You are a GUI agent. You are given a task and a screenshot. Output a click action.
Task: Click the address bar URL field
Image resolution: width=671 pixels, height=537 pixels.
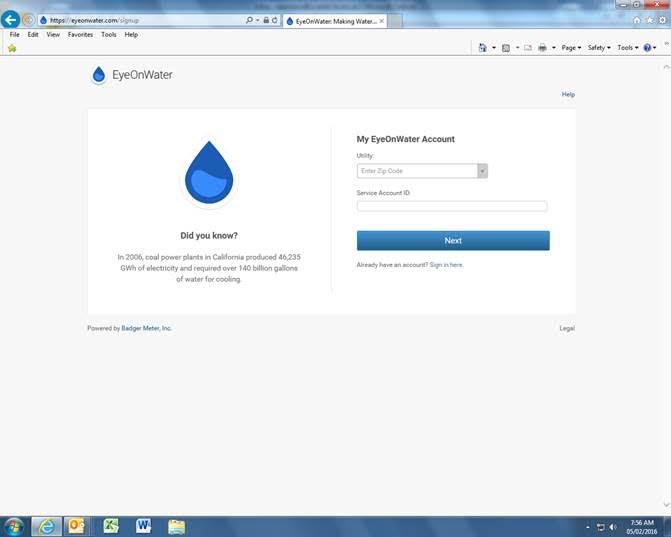tap(145, 20)
